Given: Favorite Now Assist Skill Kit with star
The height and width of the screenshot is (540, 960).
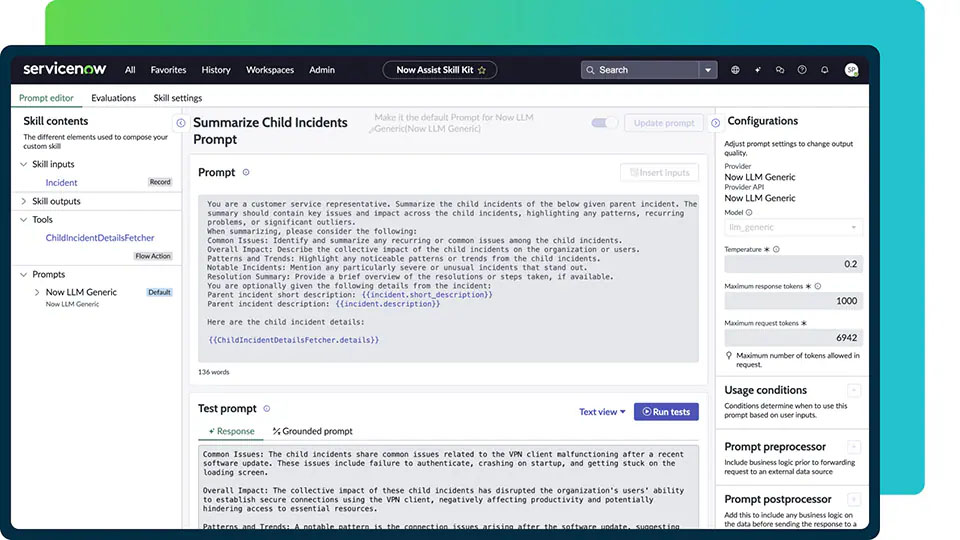Looking at the screenshot, I should point(482,70).
